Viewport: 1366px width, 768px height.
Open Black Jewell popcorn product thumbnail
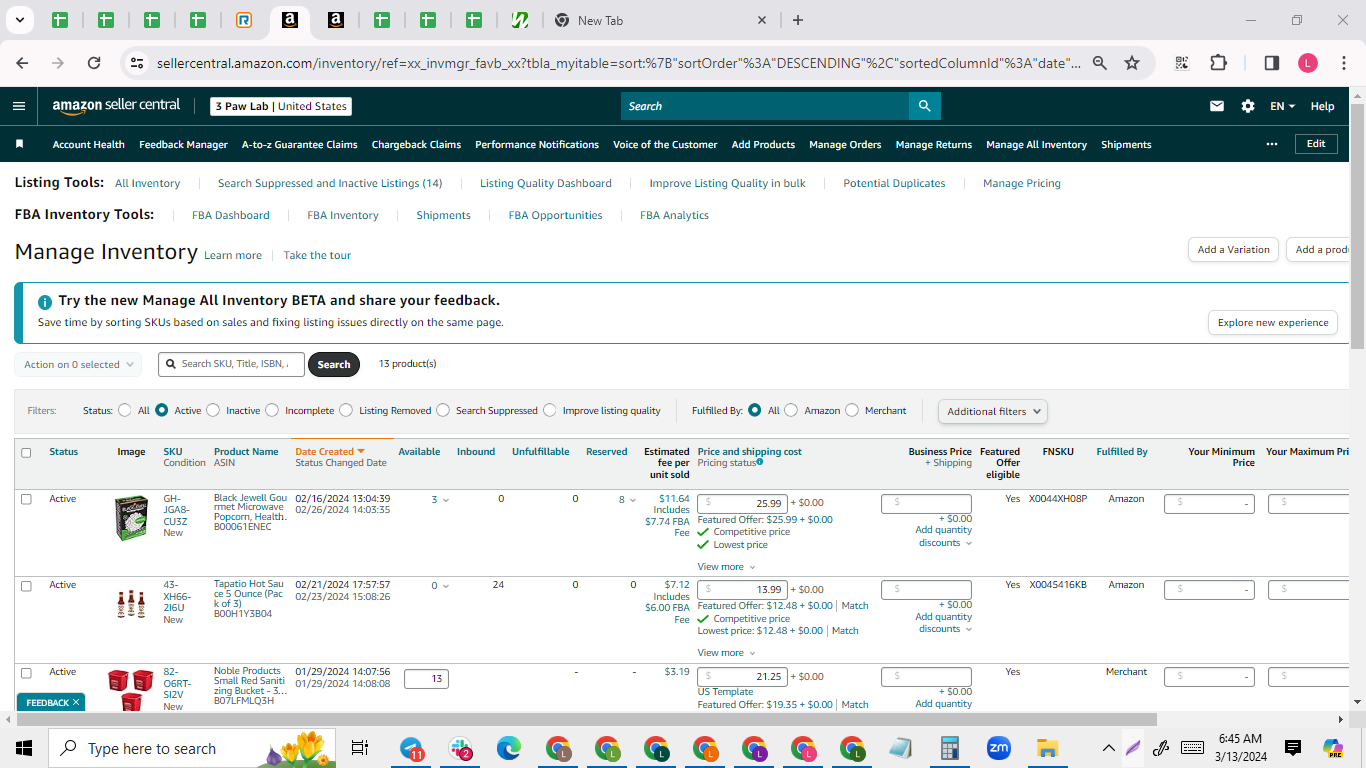click(131, 518)
